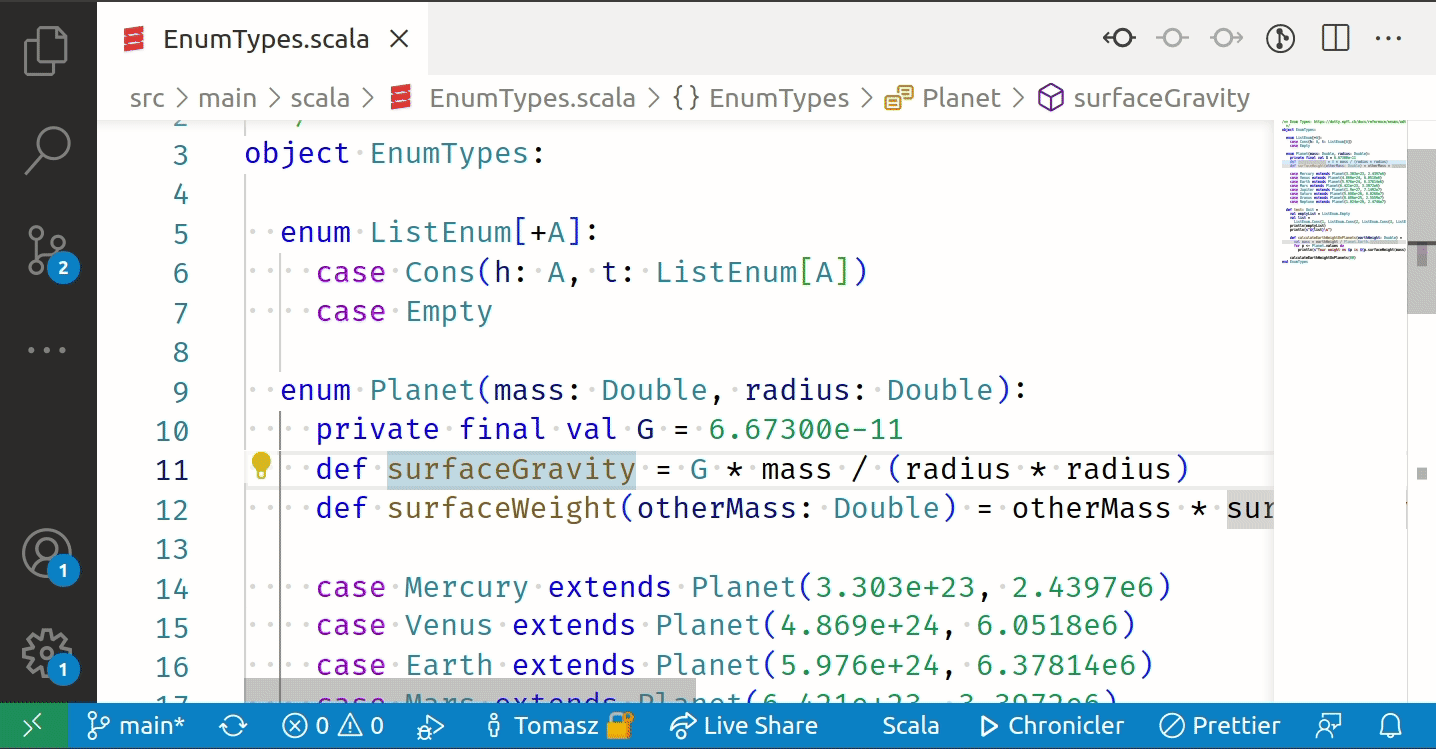The width and height of the screenshot is (1436, 749).
Task: Open notifications bell
Action: click(x=1391, y=726)
